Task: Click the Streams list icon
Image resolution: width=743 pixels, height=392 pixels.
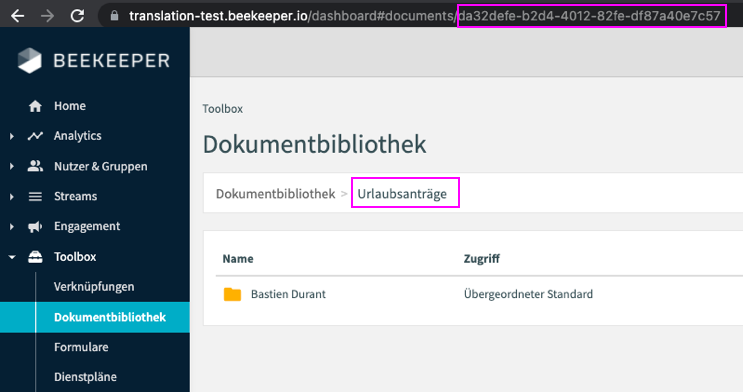Action: pos(35,196)
